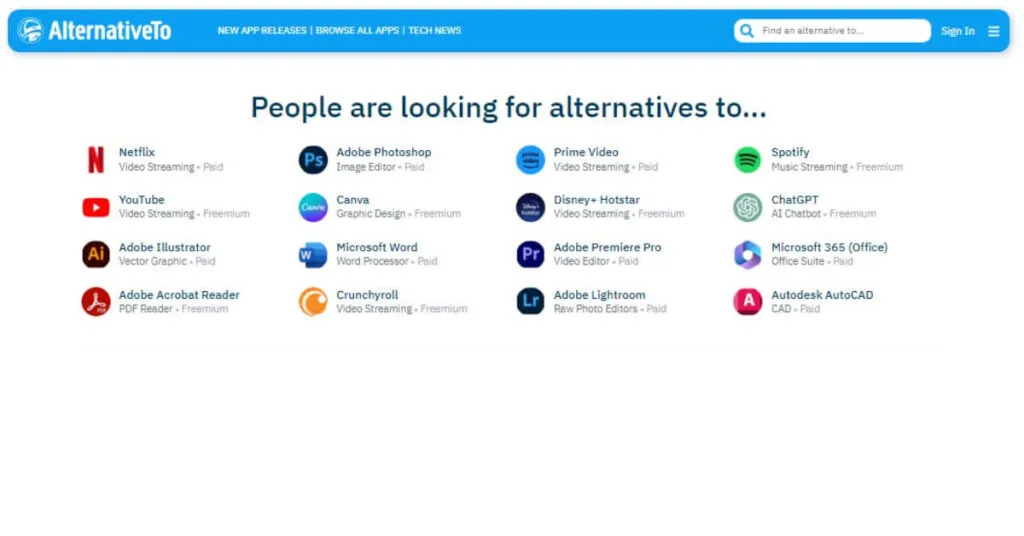Click the Microsoft Word icon
1024x536 pixels.
[313, 255]
